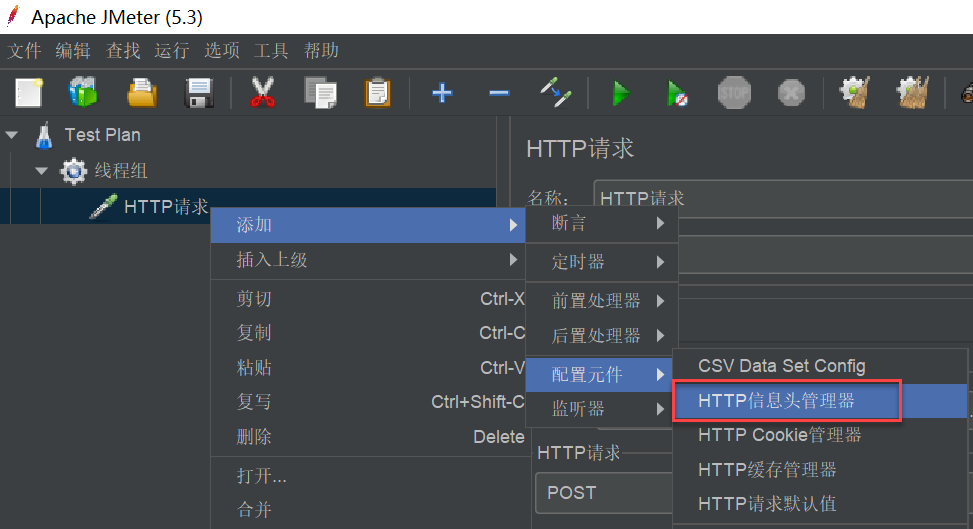This screenshot has height=529, width=973.
Task: Open the 帮助 menu
Action: click(x=321, y=51)
